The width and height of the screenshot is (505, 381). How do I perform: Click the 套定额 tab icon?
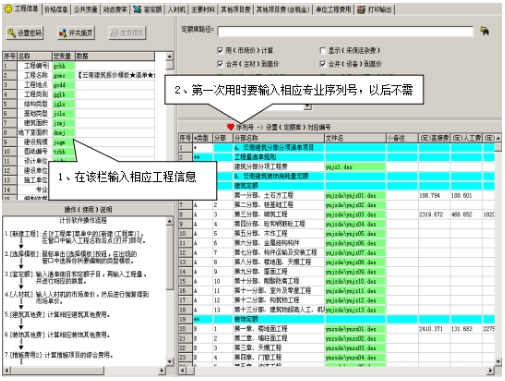pyautogui.click(x=137, y=10)
